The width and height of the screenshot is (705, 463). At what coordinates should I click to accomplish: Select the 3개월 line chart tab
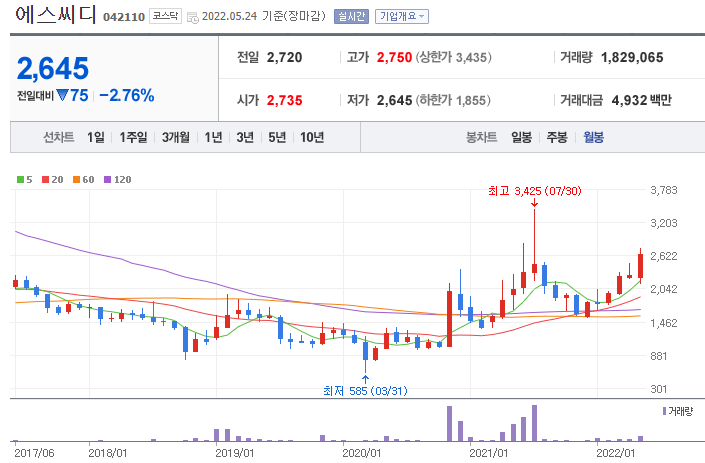(x=176, y=137)
